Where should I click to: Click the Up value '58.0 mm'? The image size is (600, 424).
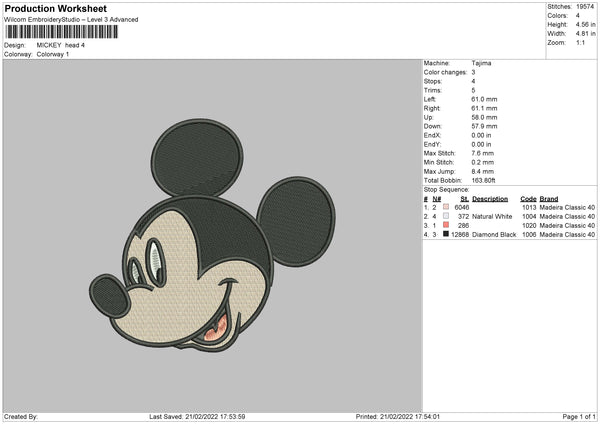484,117
